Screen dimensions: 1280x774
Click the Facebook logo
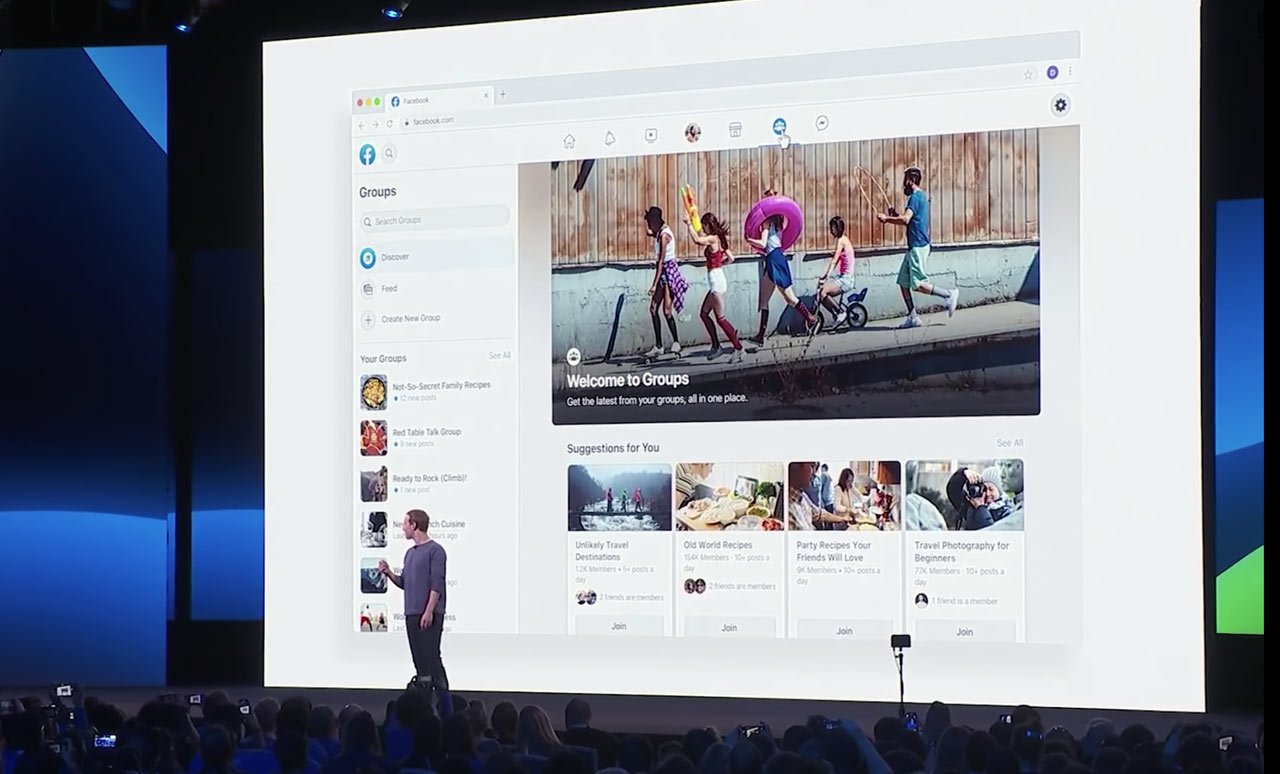[368, 154]
